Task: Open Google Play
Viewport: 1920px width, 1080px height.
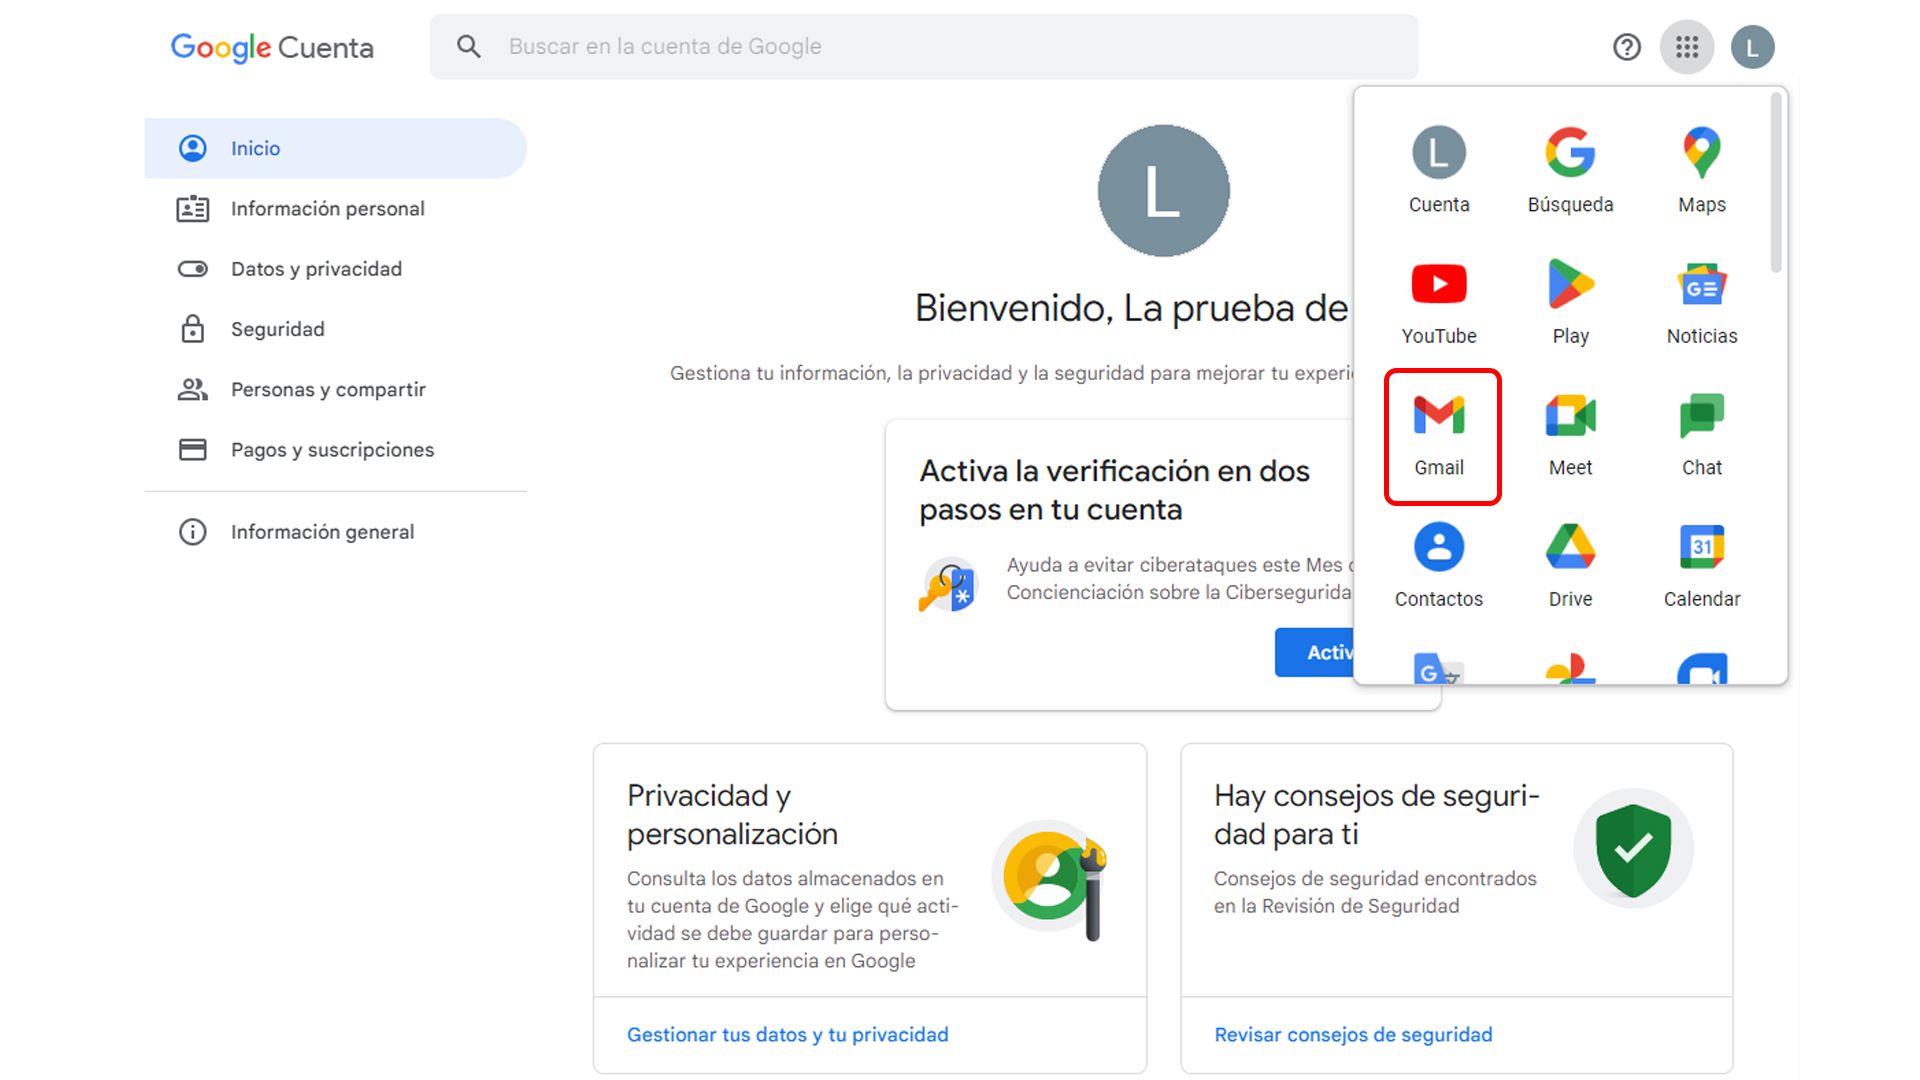Action: click(x=1569, y=300)
